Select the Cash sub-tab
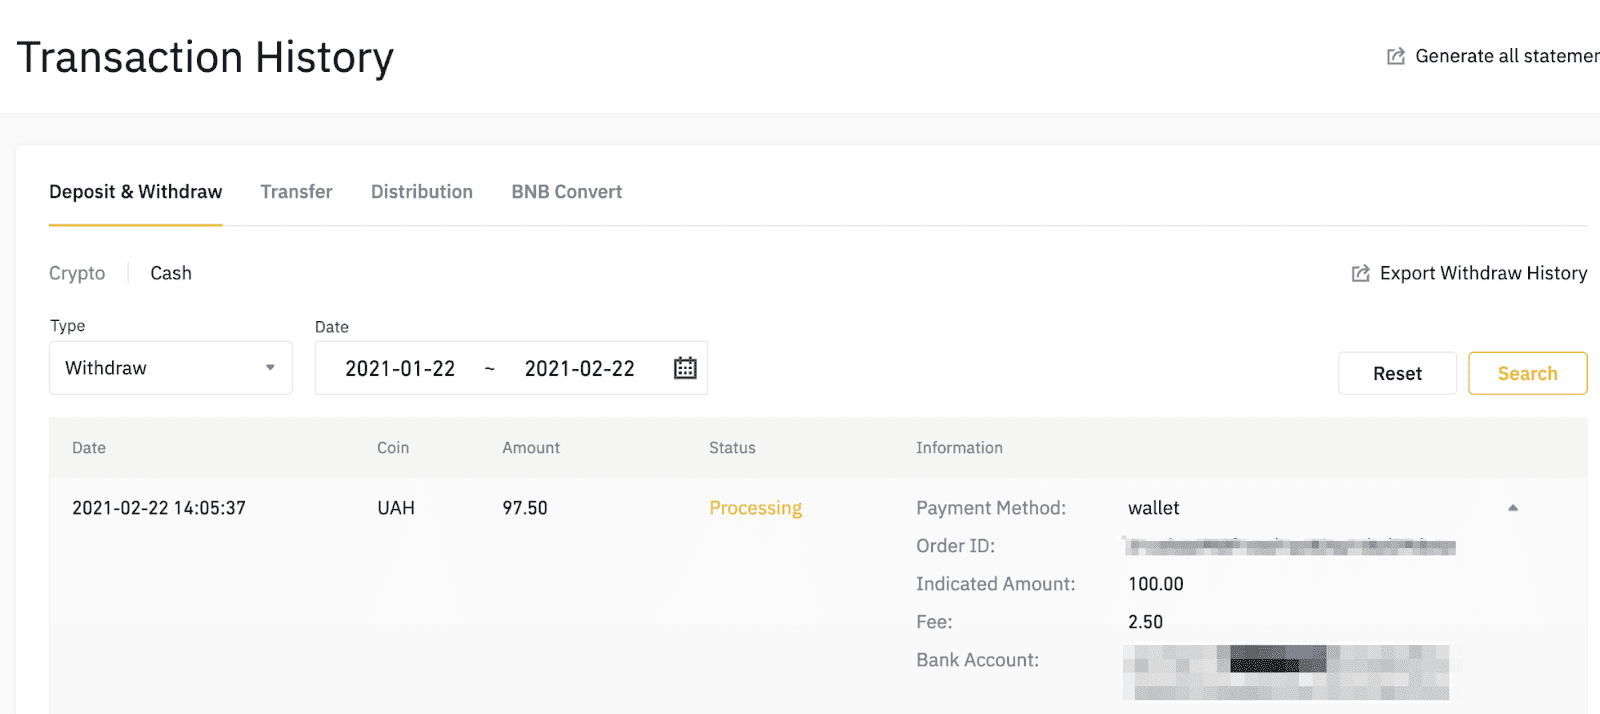1600x714 pixels. [x=171, y=273]
